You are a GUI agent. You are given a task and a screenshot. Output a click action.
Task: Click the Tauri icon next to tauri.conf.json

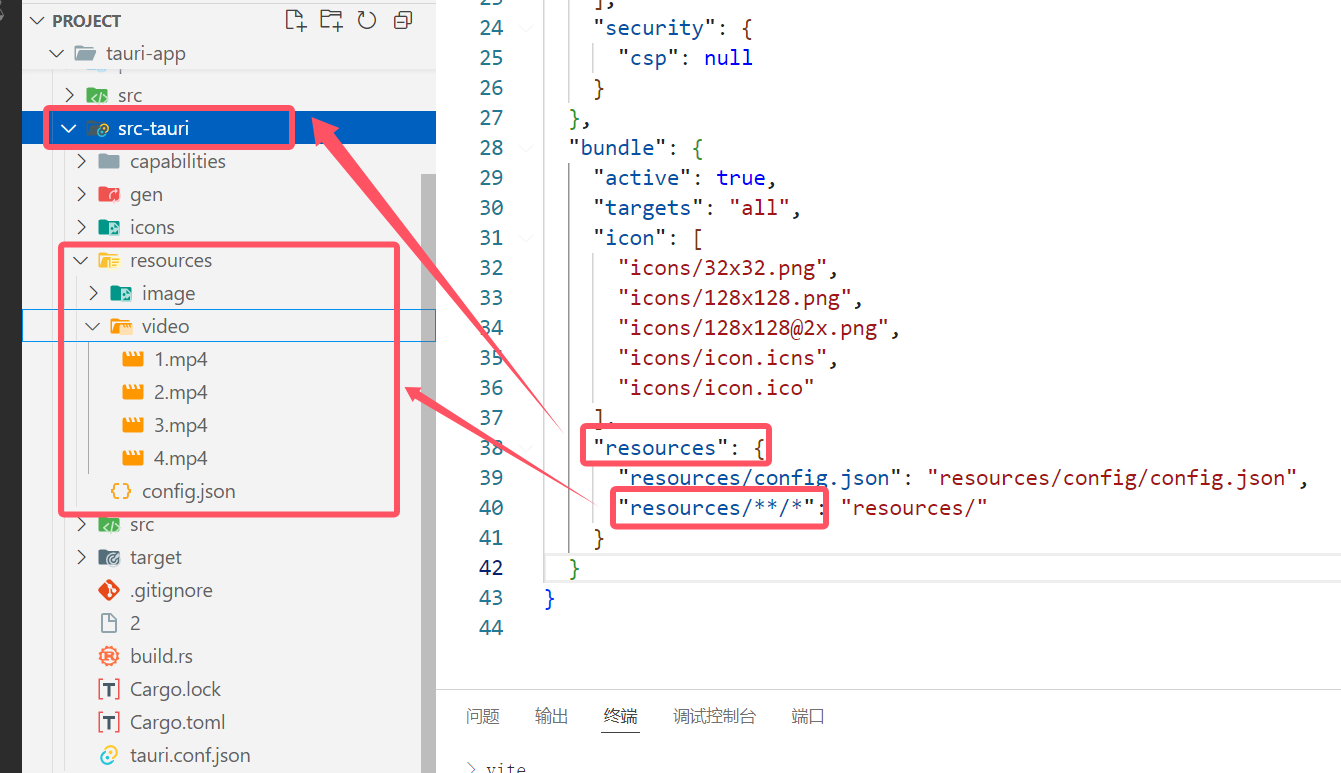click(108, 755)
